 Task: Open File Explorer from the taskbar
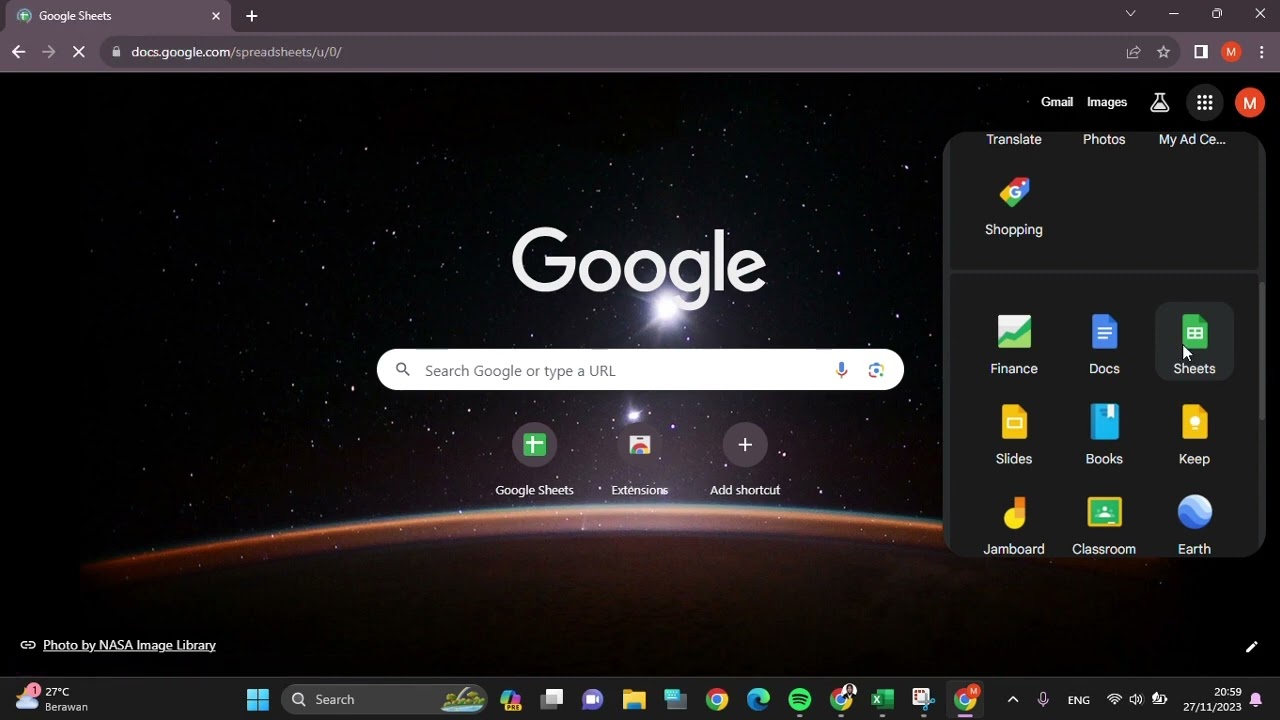point(634,699)
